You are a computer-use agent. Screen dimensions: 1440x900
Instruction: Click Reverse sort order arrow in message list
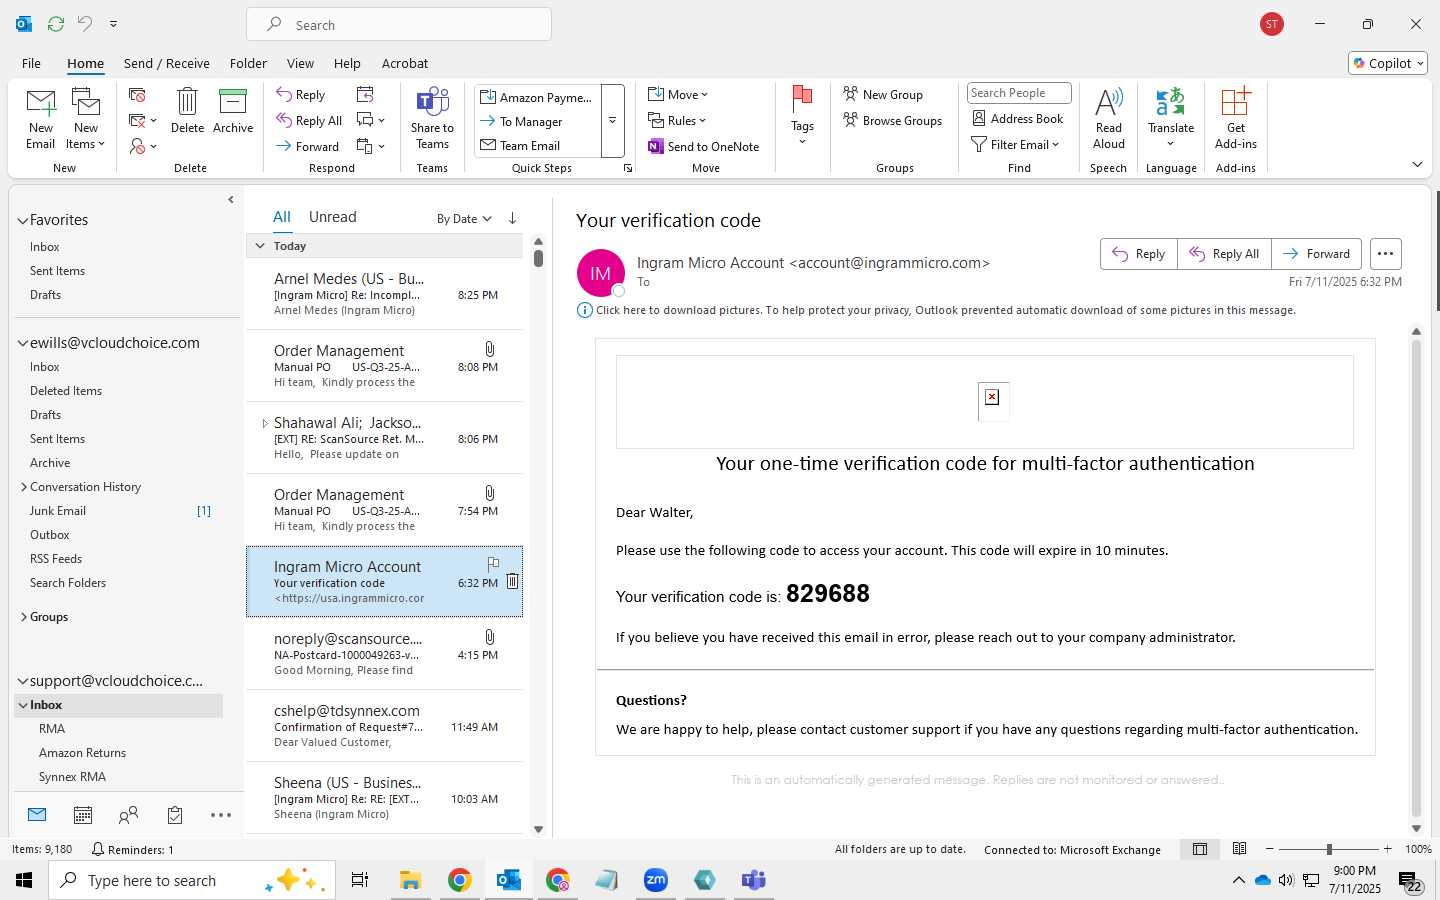point(512,218)
